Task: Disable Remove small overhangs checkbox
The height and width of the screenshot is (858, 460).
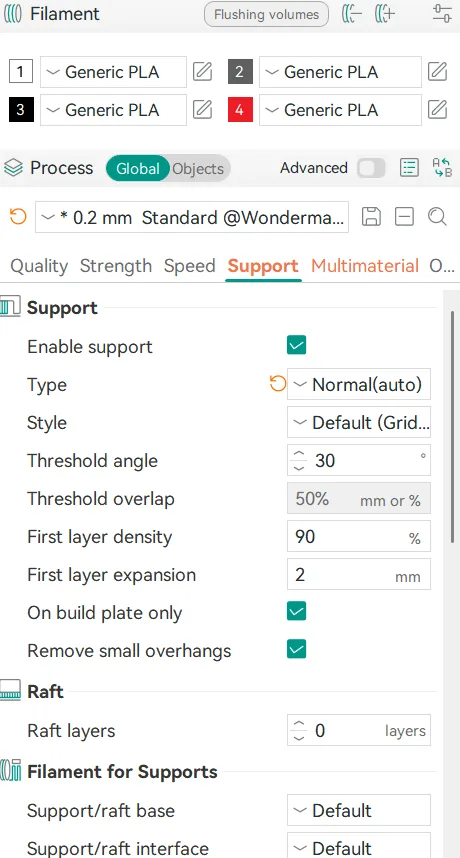Action: pyautogui.click(x=296, y=650)
